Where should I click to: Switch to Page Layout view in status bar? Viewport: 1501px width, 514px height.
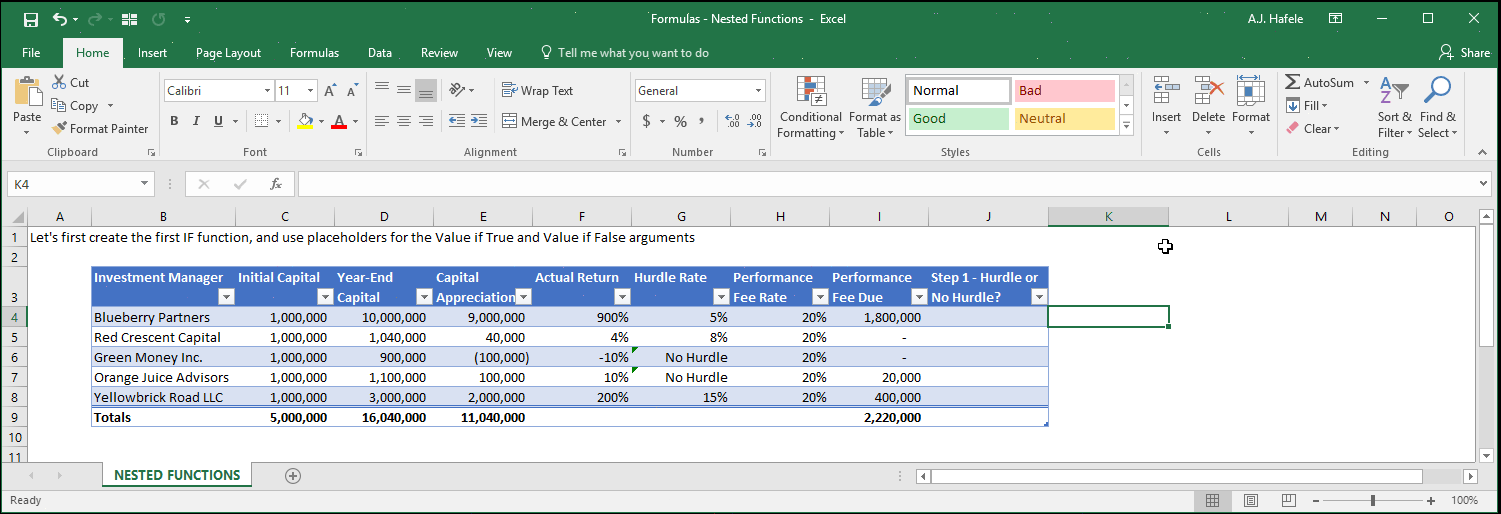(1250, 500)
